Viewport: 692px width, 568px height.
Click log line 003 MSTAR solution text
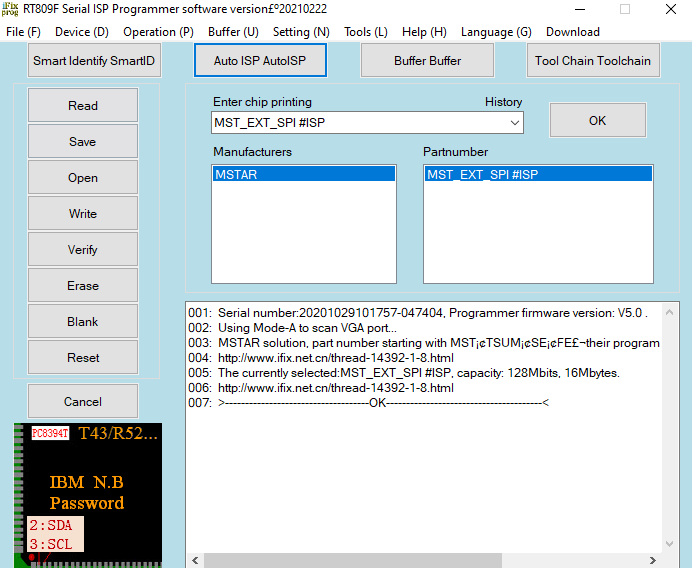point(439,343)
